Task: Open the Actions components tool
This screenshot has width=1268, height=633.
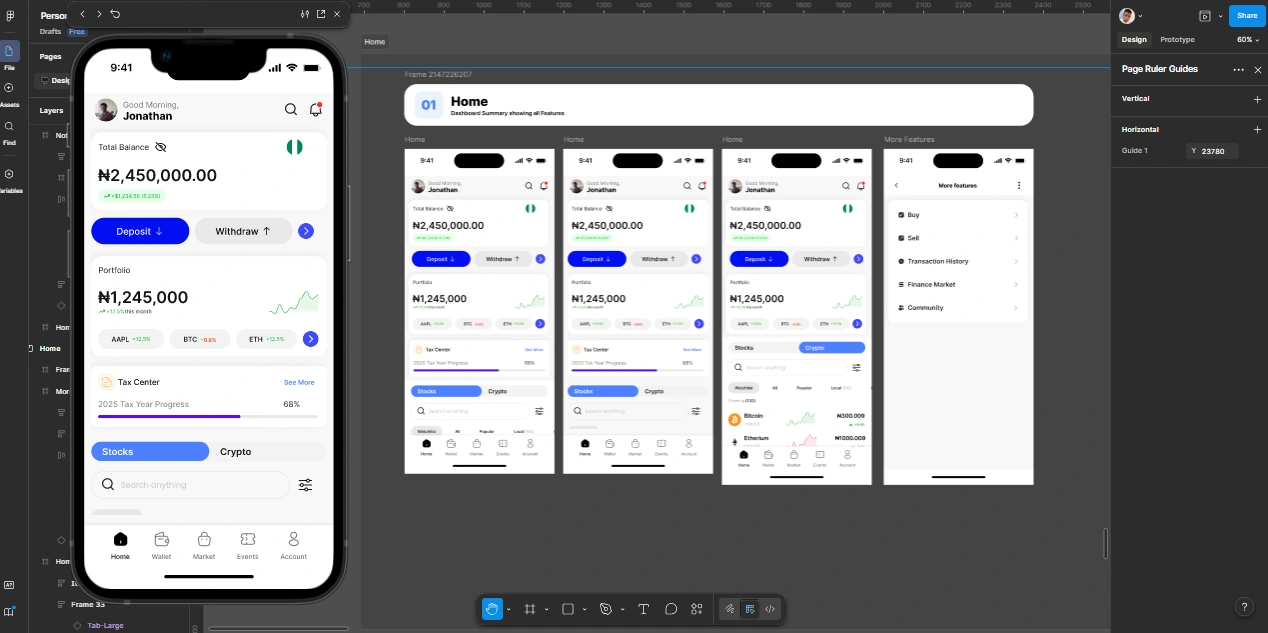Action: (697, 609)
